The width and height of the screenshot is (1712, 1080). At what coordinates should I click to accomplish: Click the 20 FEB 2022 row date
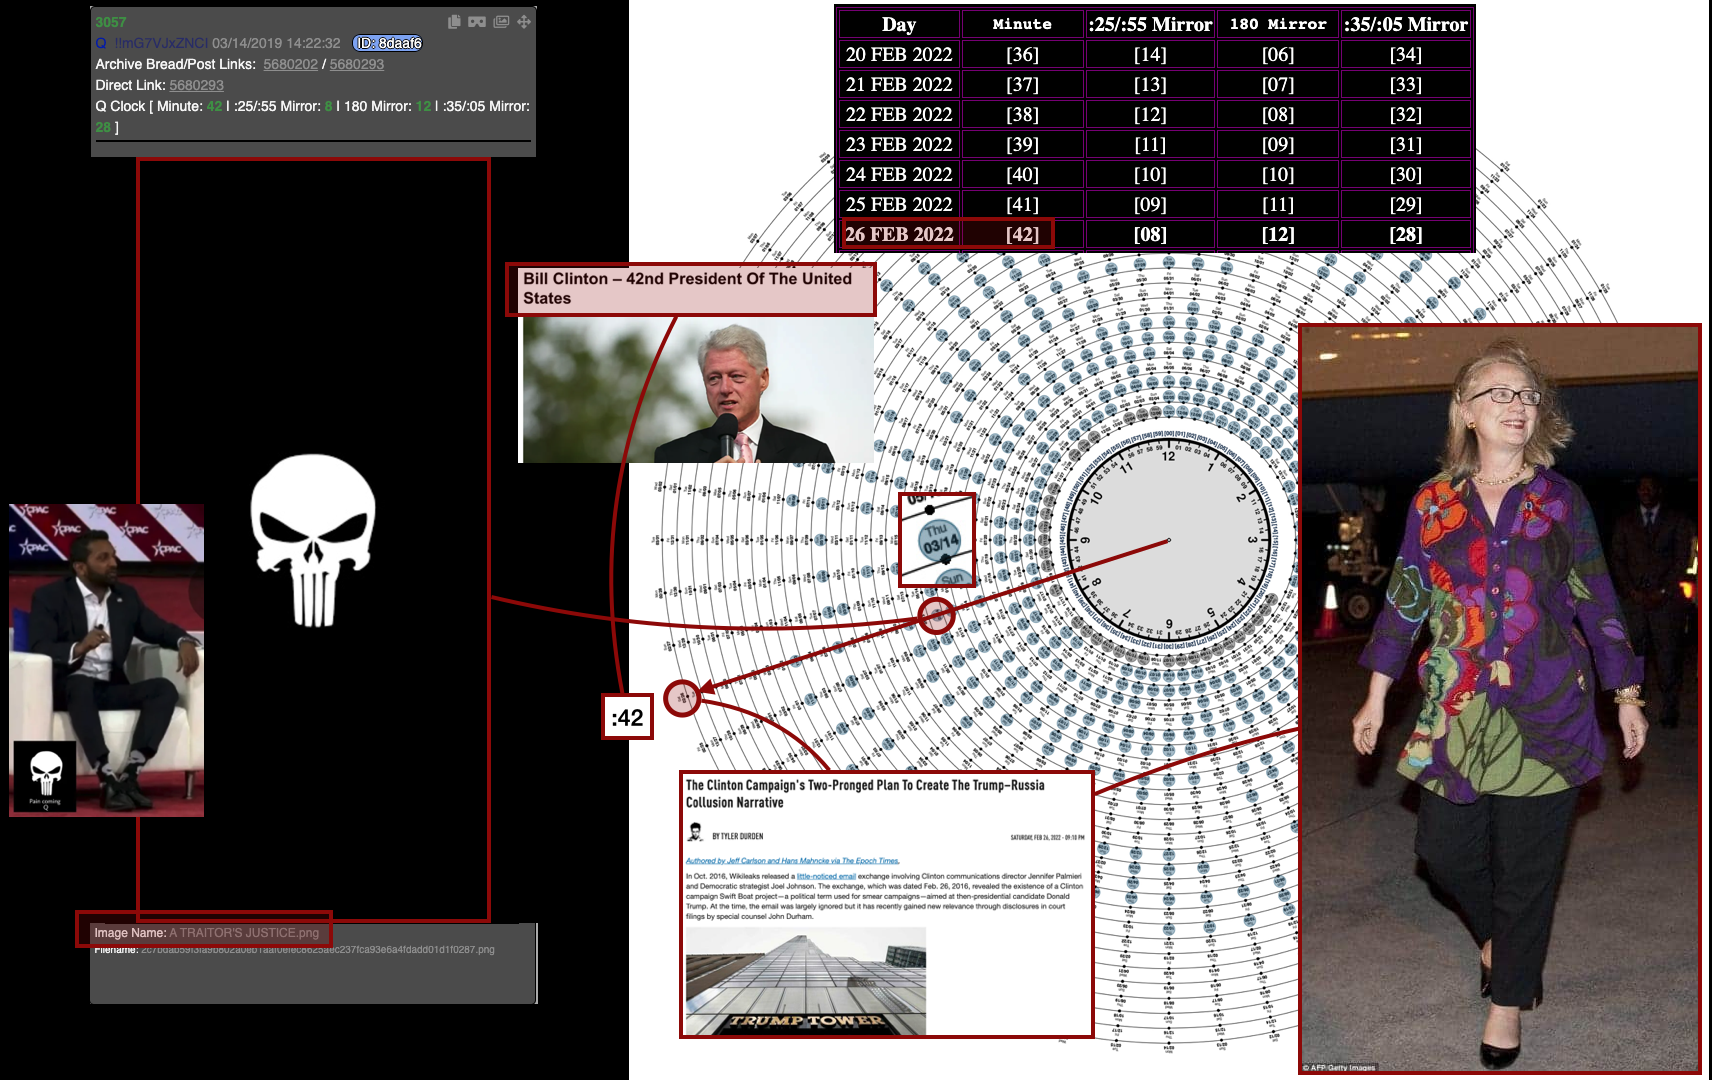[x=899, y=54]
